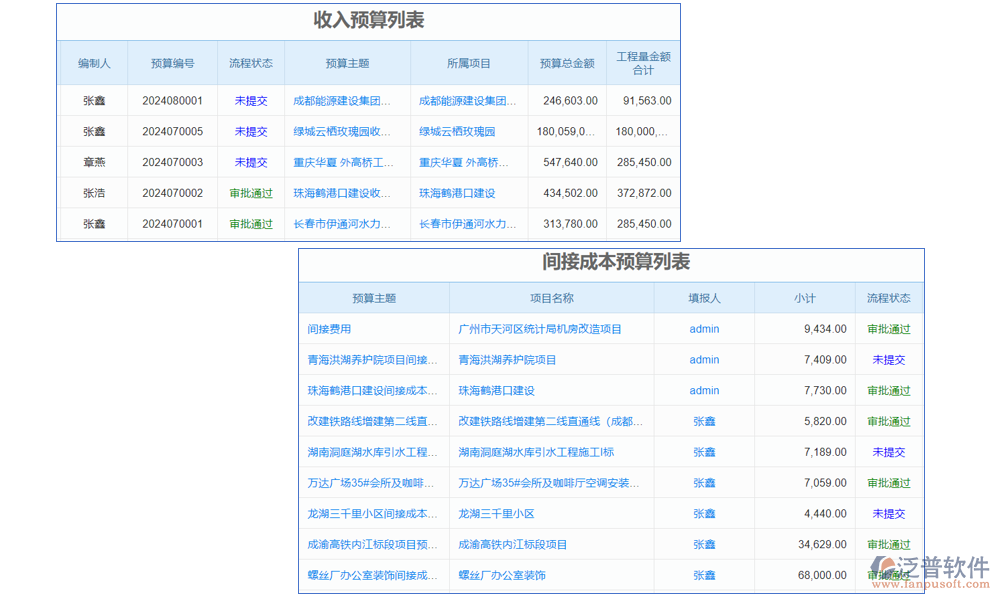Image resolution: width=1000 pixels, height=600 pixels.
Task: Click 未提交 status of budget 2024080001
Action: click(x=250, y=100)
